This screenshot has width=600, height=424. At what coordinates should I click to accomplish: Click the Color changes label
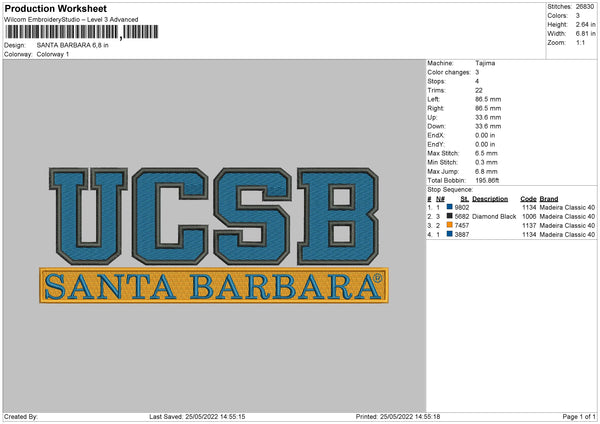click(x=449, y=72)
